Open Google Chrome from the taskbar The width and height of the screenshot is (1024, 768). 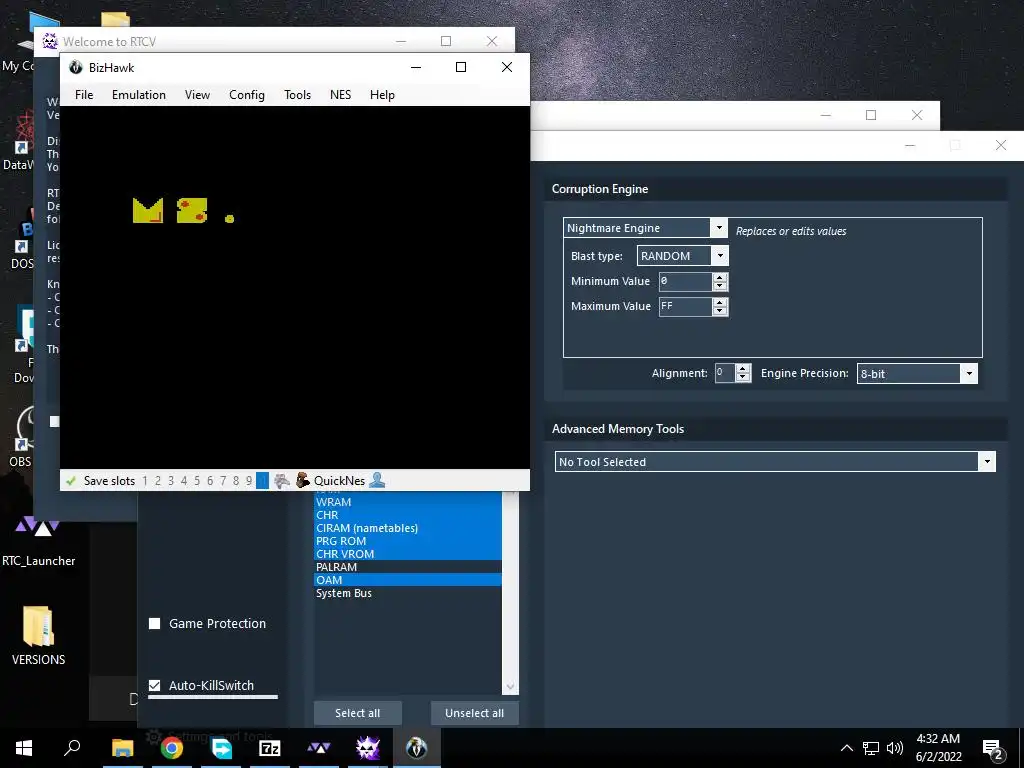tap(172, 748)
